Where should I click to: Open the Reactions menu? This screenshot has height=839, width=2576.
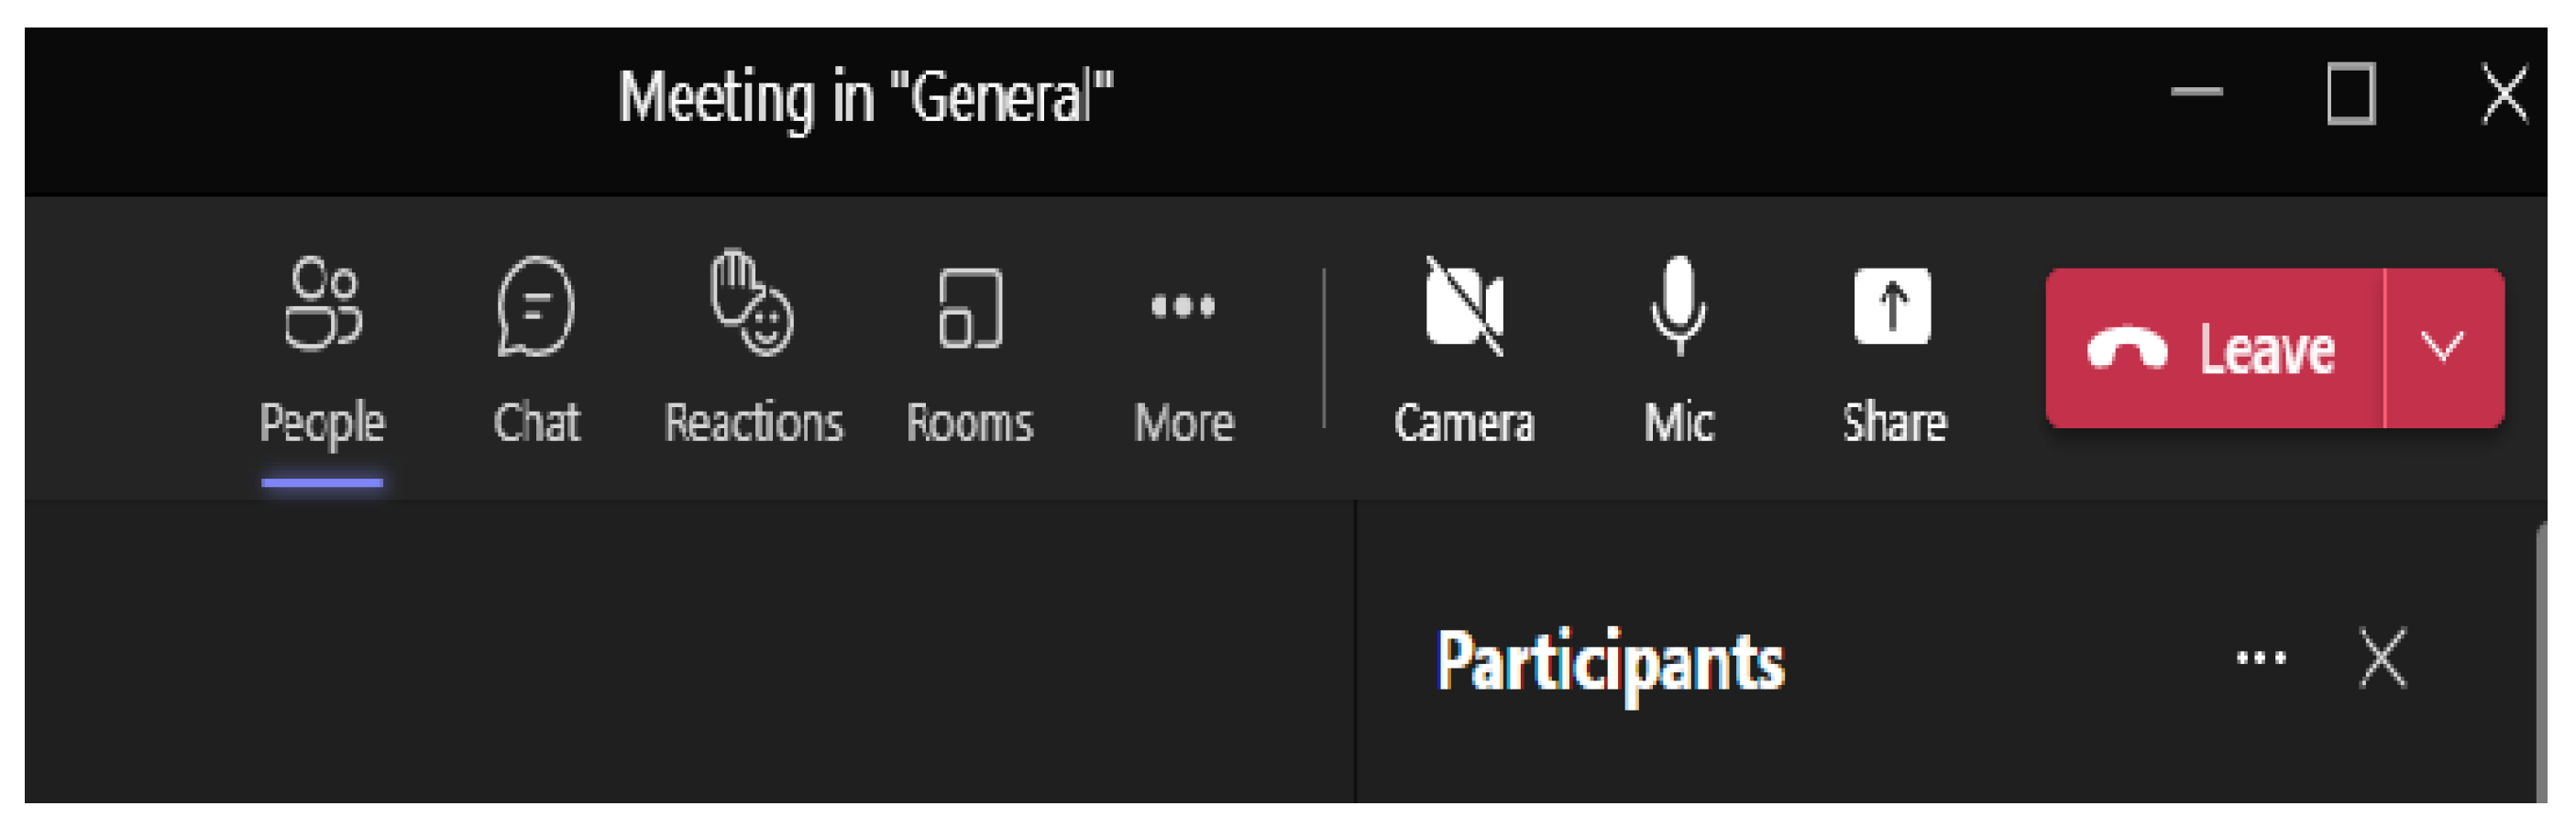(753, 350)
